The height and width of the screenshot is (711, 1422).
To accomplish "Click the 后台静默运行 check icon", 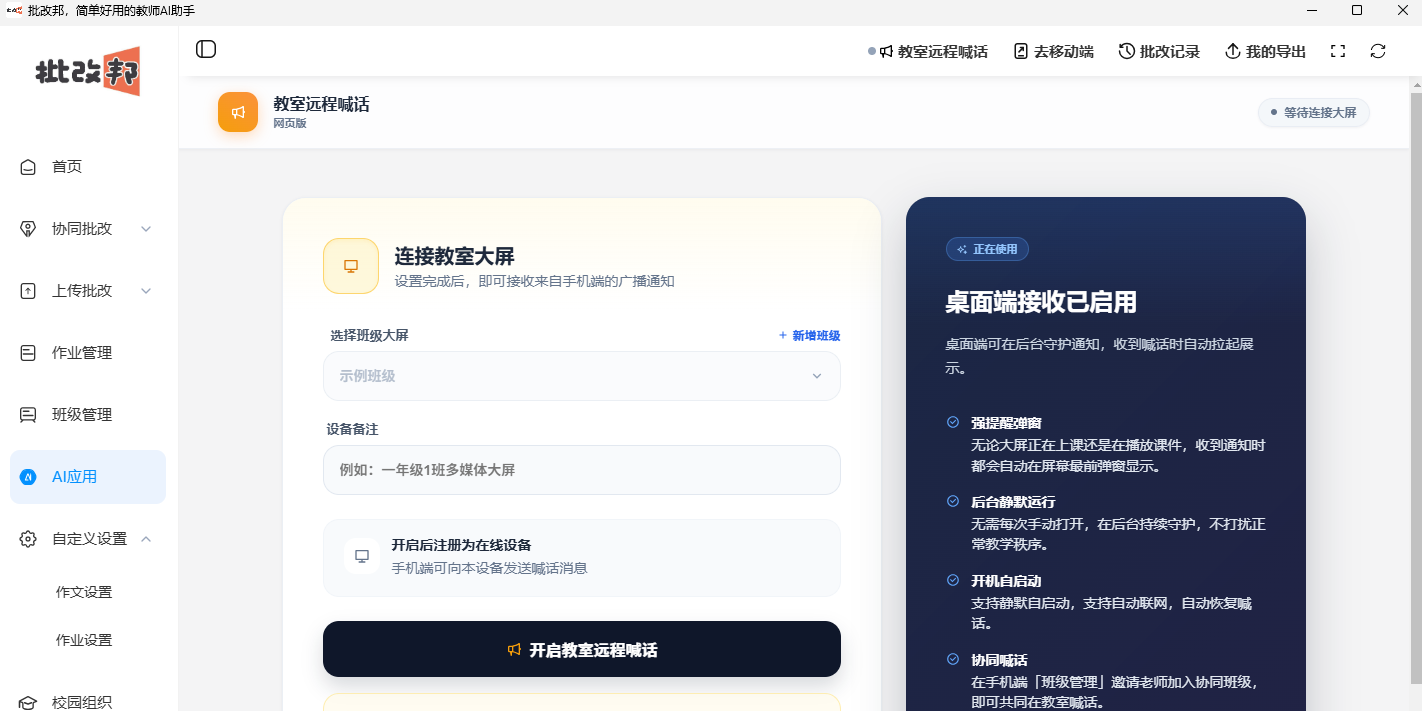I will pos(953,501).
